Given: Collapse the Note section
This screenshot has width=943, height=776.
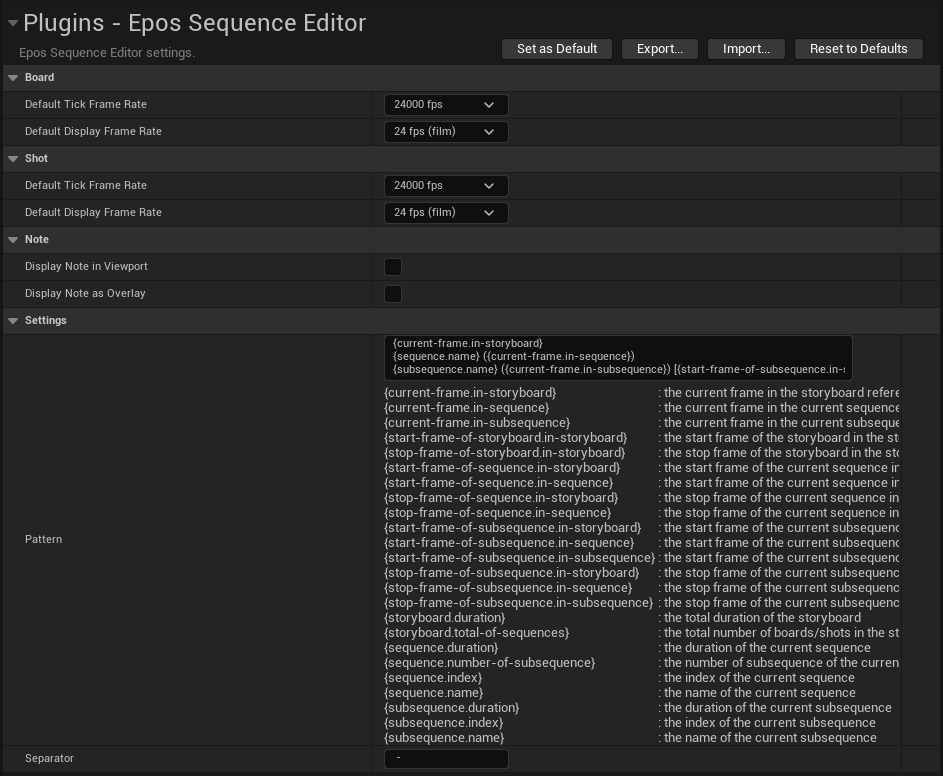Looking at the screenshot, I should pos(11,239).
